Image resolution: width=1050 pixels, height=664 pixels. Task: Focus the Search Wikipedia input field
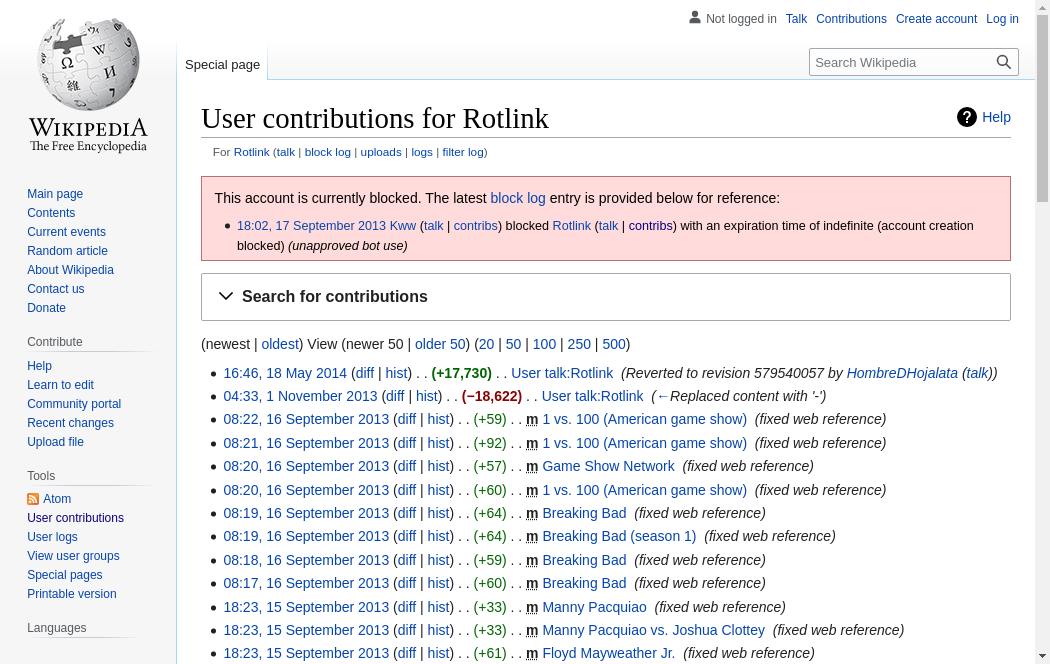[901, 62]
